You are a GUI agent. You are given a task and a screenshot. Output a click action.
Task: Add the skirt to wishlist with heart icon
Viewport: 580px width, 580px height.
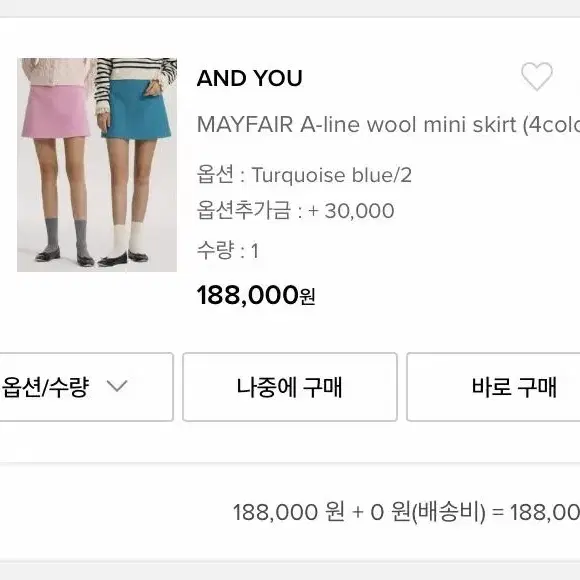[537, 76]
